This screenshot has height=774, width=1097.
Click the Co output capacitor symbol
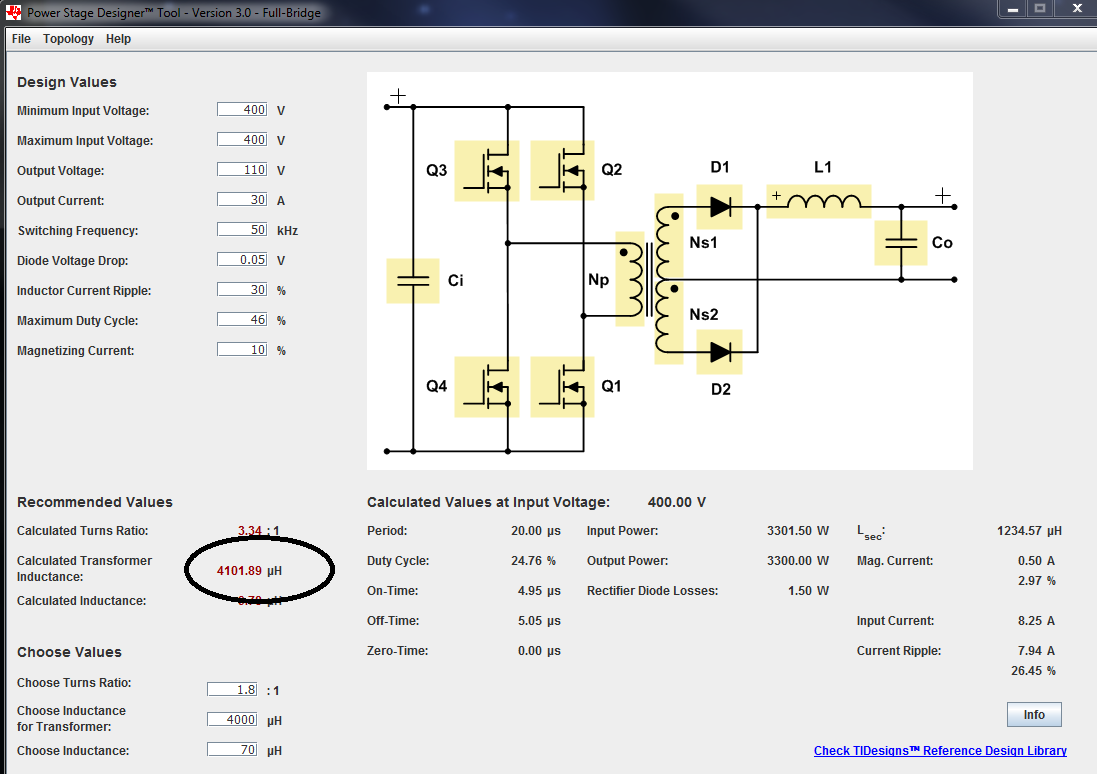coord(901,243)
